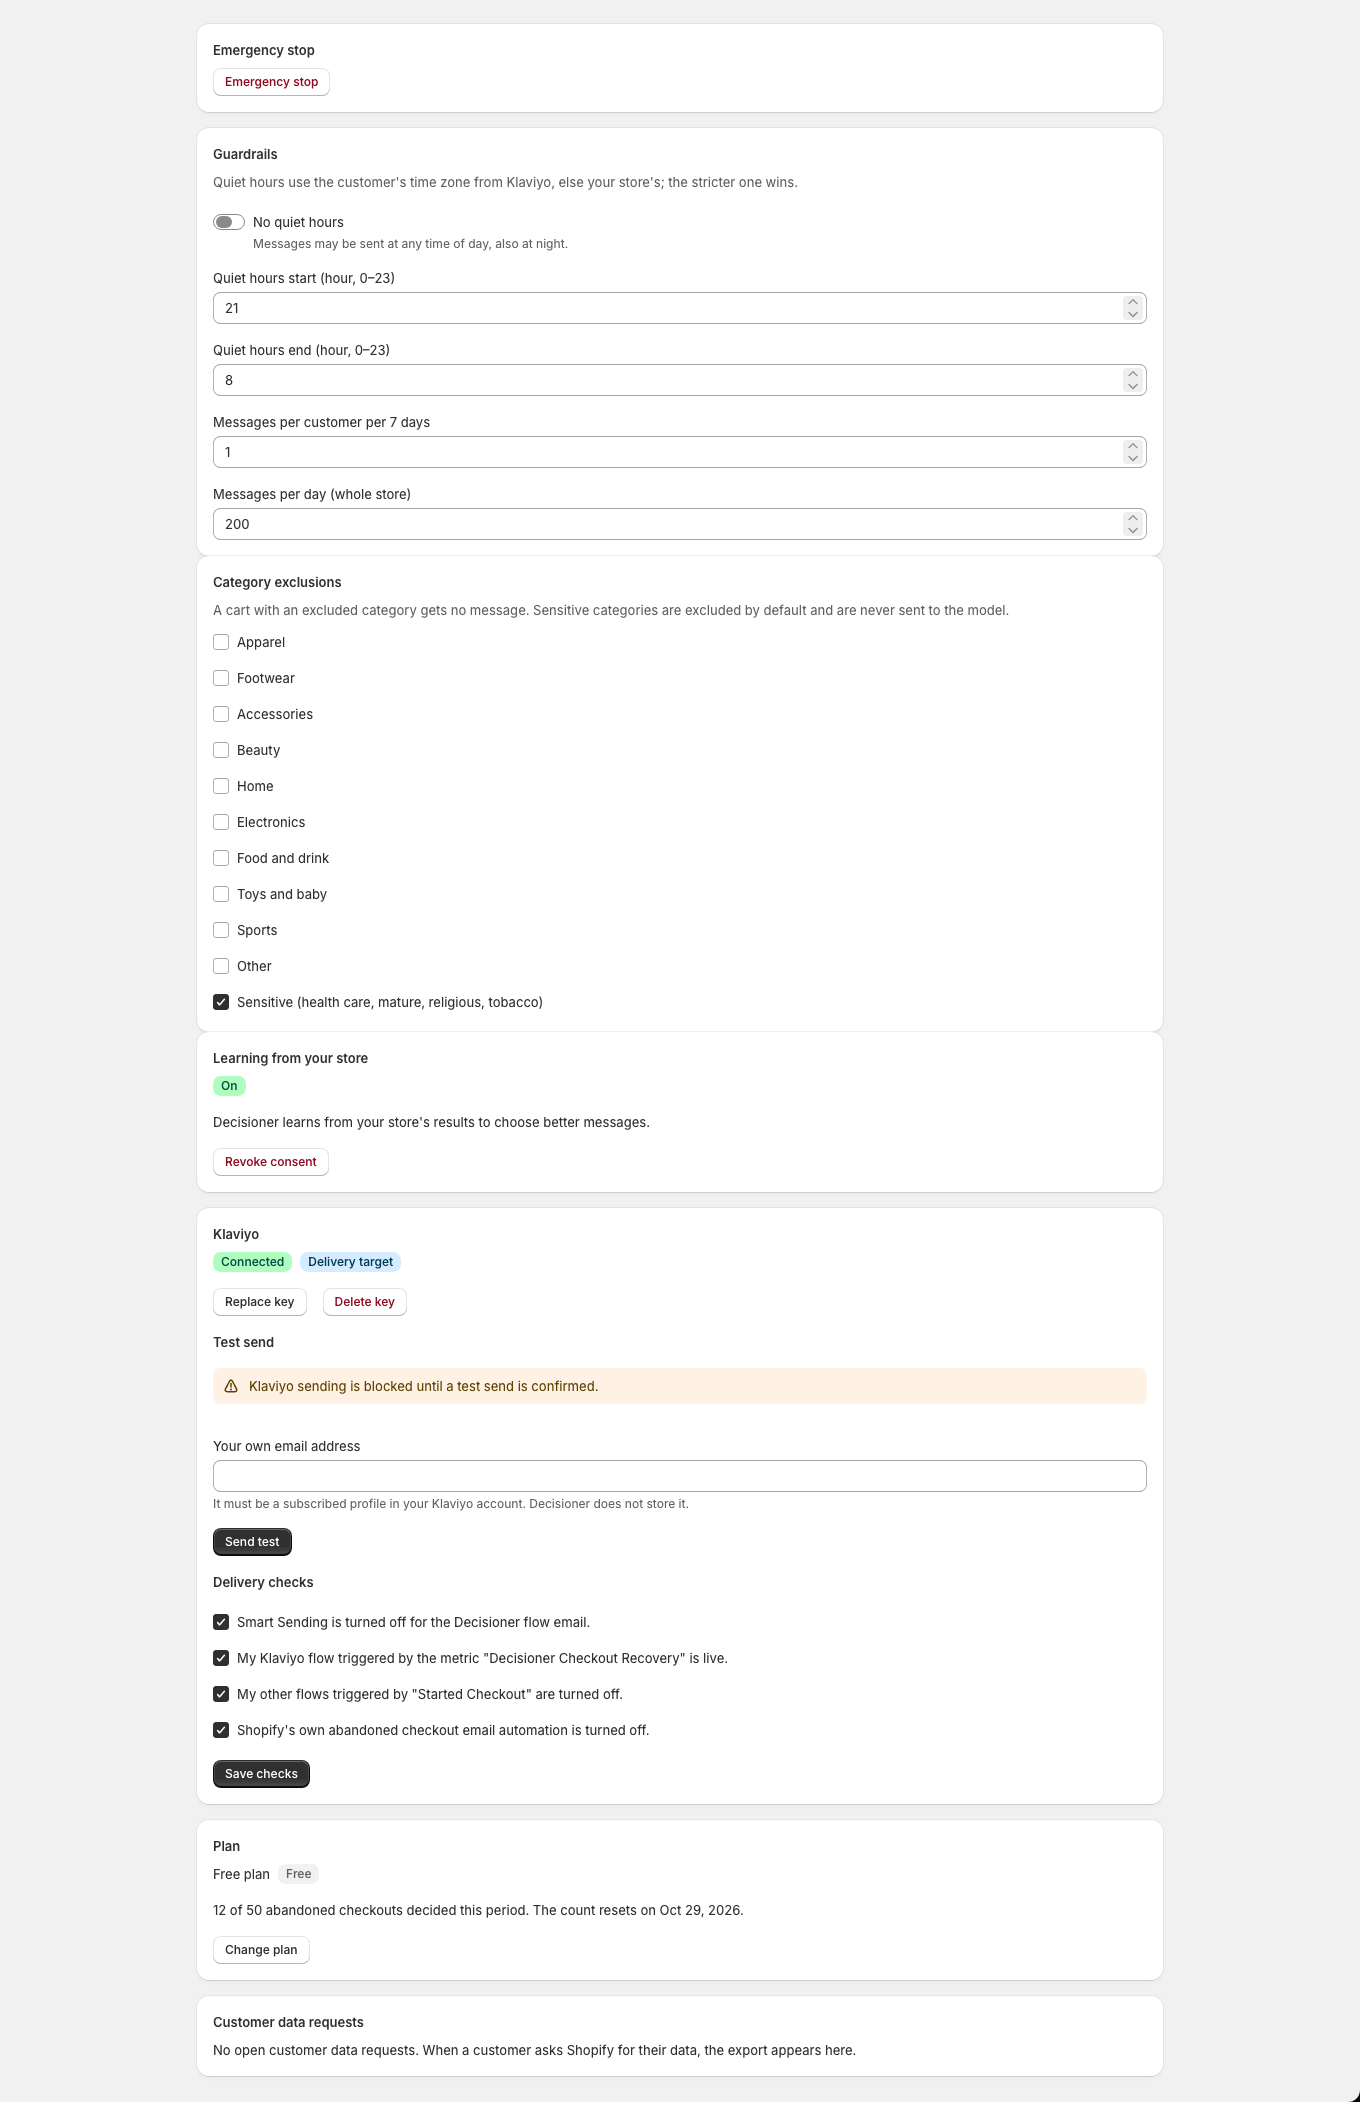Viewport: 1360px width, 2102px height.
Task: Click the "Klaviyo sending is blocked" warning text
Action: (424, 1386)
